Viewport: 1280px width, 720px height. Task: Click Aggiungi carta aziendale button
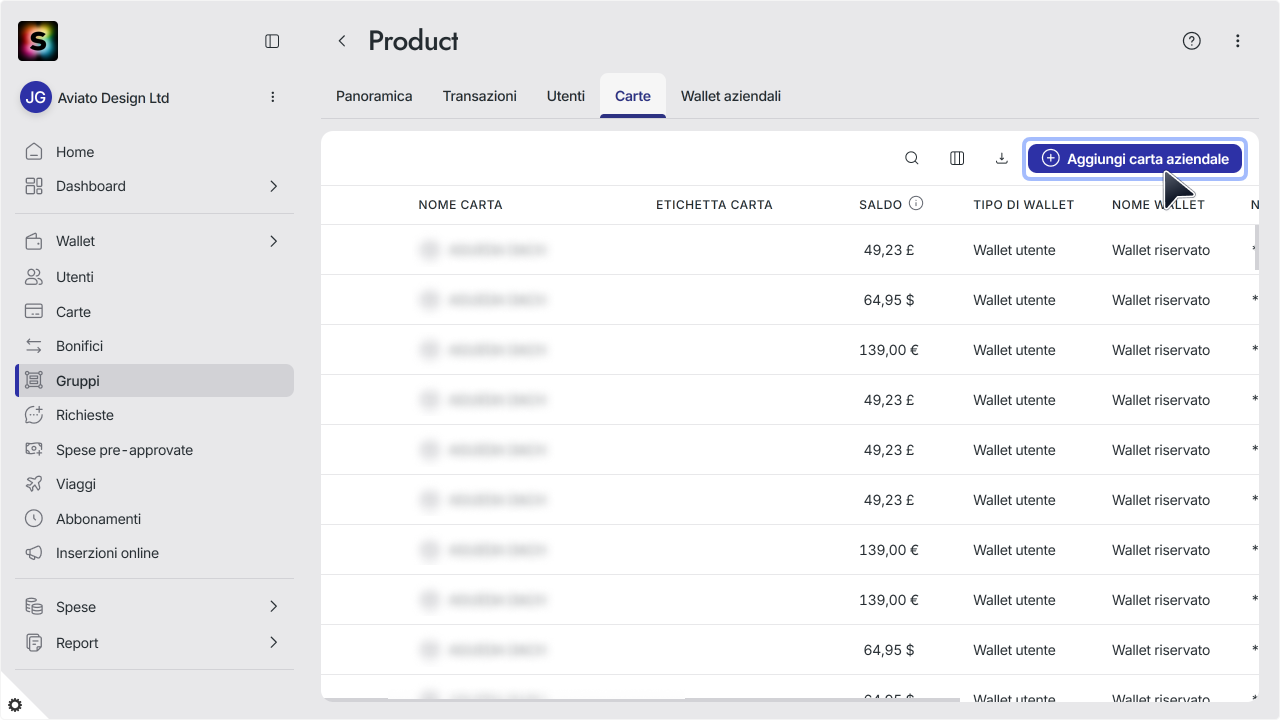(x=1135, y=158)
